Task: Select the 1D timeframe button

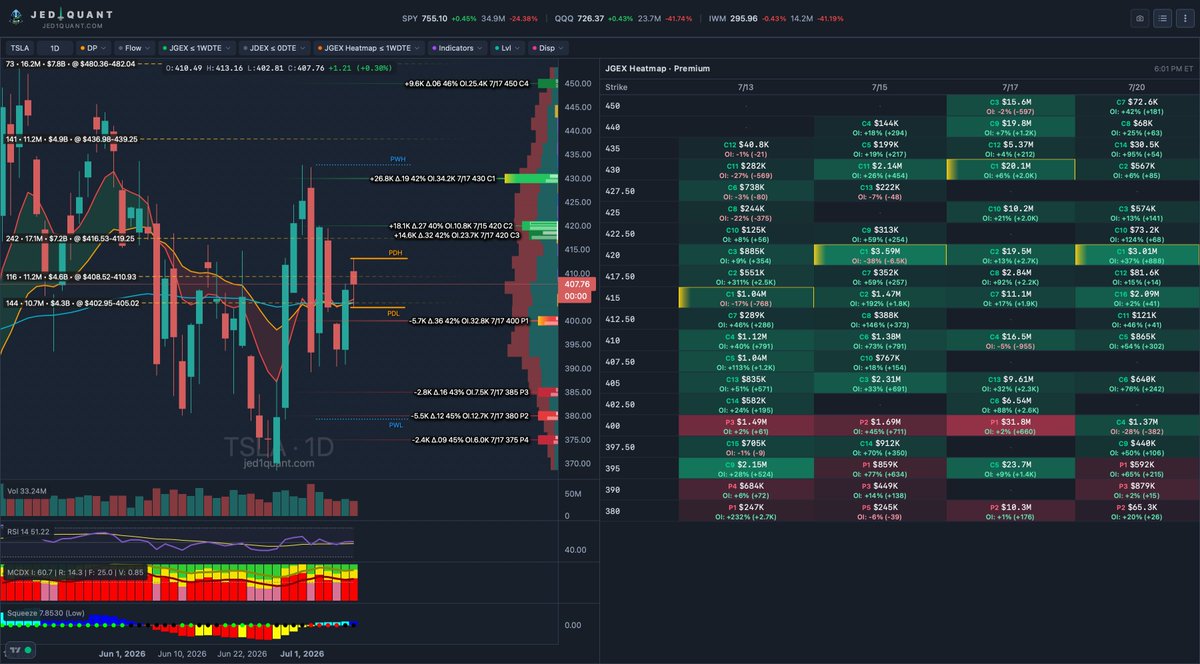Action: click(55, 47)
